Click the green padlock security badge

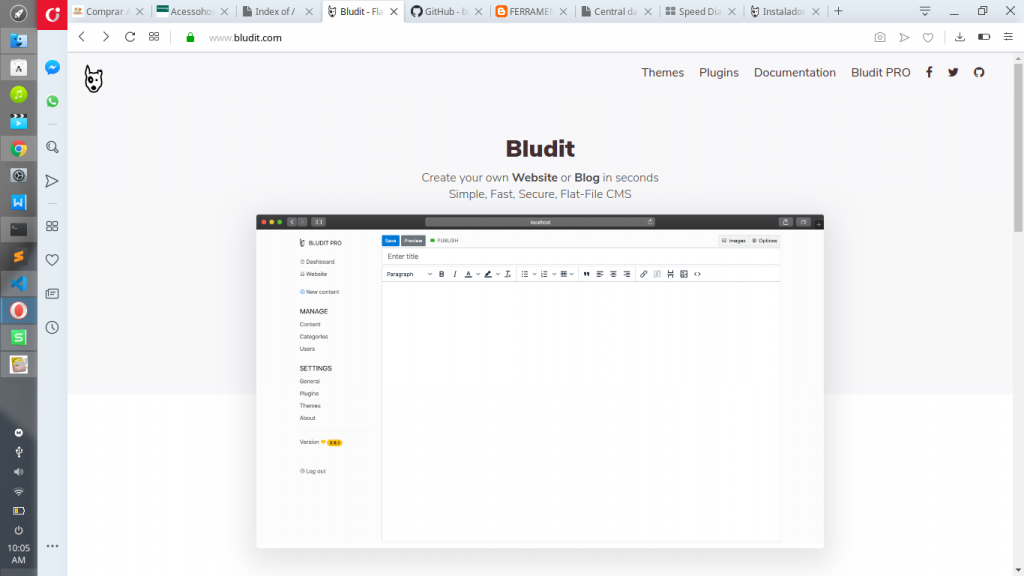[x=190, y=38]
